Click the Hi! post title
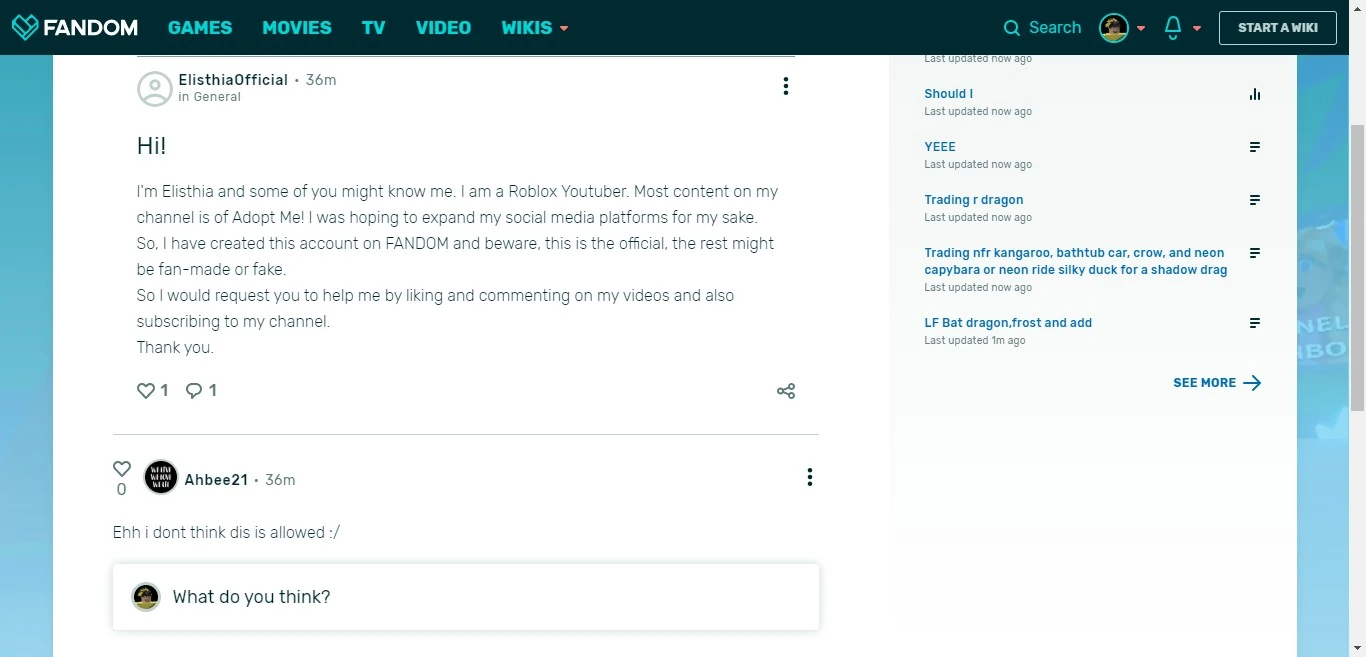The height and width of the screenshot is (657, 1366). pos(151,146)
